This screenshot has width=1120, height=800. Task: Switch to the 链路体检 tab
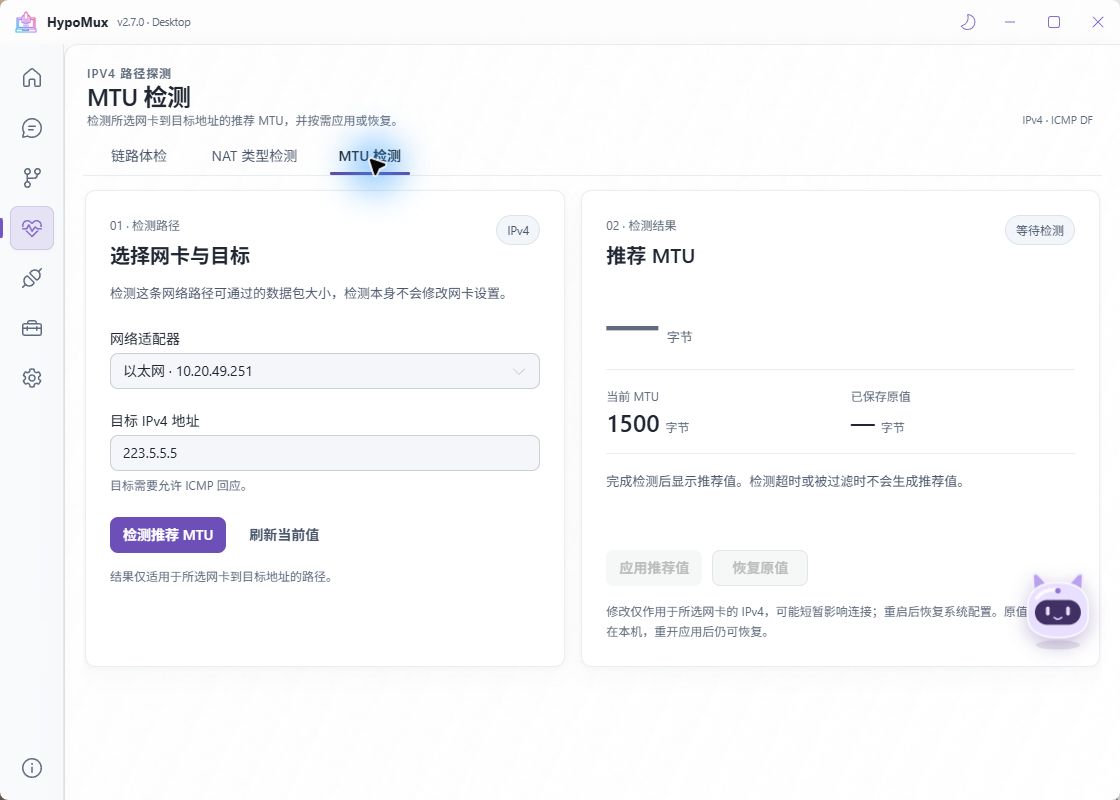pos(139,156)
